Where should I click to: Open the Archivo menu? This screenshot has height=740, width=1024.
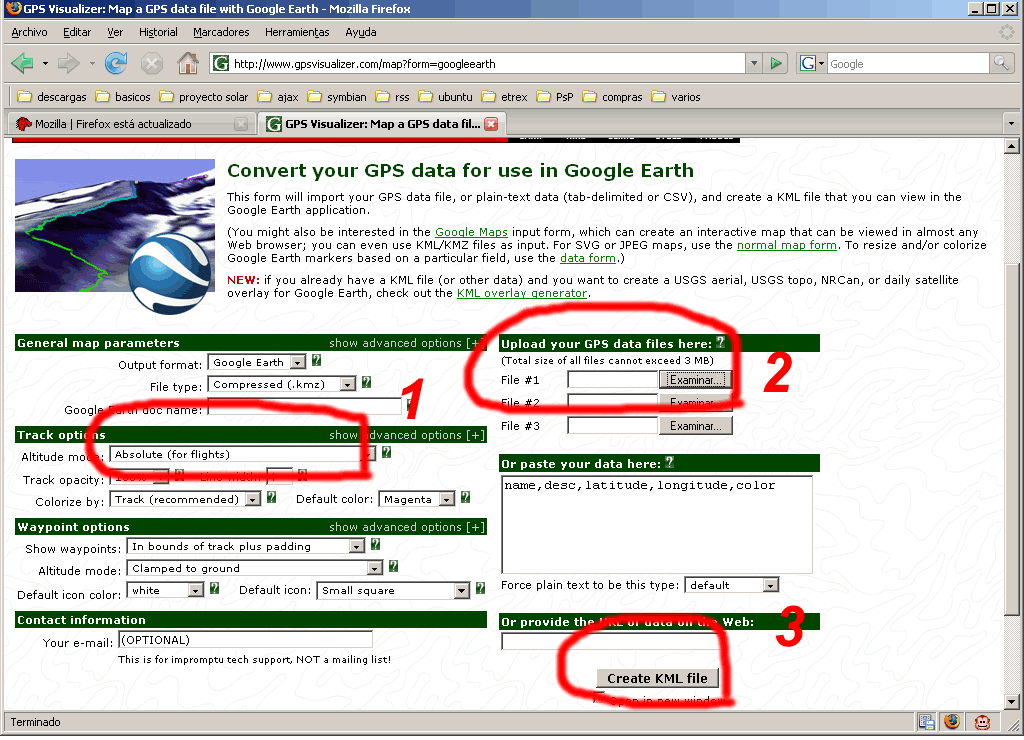coord(29,32)
